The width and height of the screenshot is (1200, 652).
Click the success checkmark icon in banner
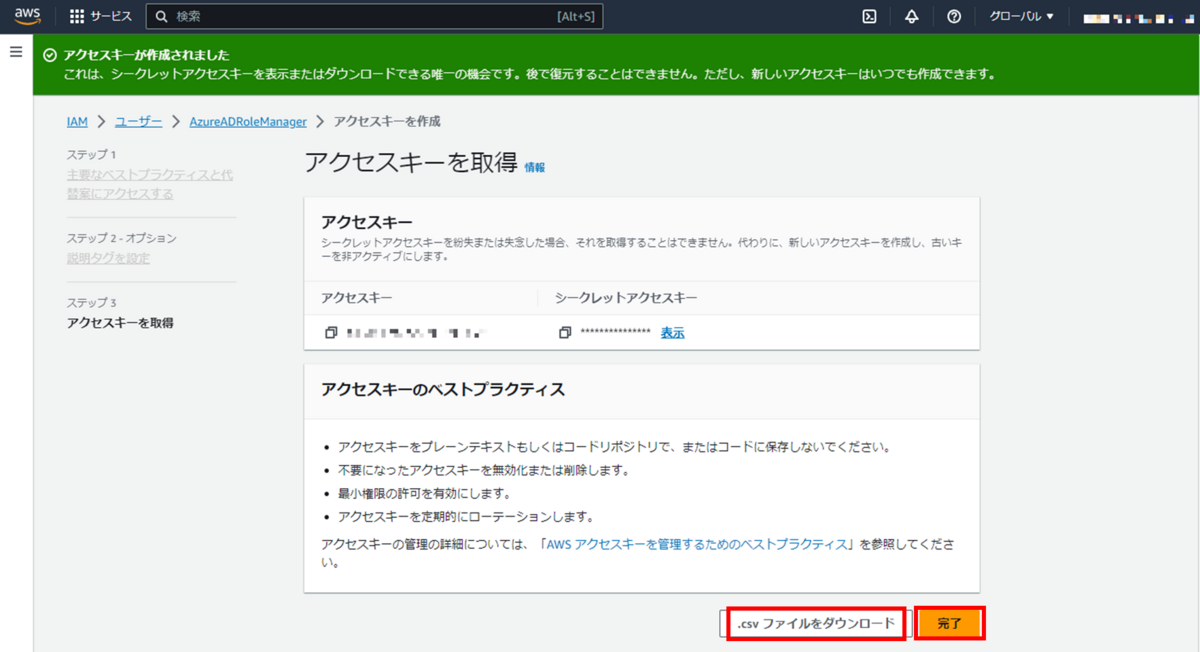pos(50,55)
